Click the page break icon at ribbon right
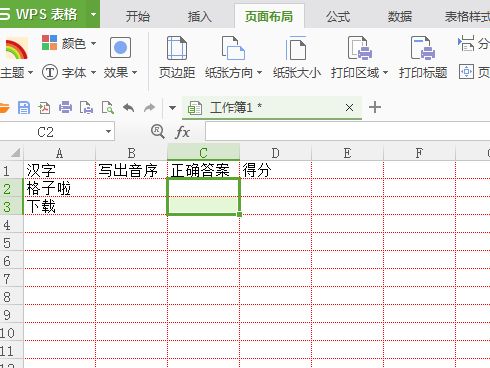Image resolution: width=490 pixels, height=368 pixels. pyautogui.click(x=466, y=43)
